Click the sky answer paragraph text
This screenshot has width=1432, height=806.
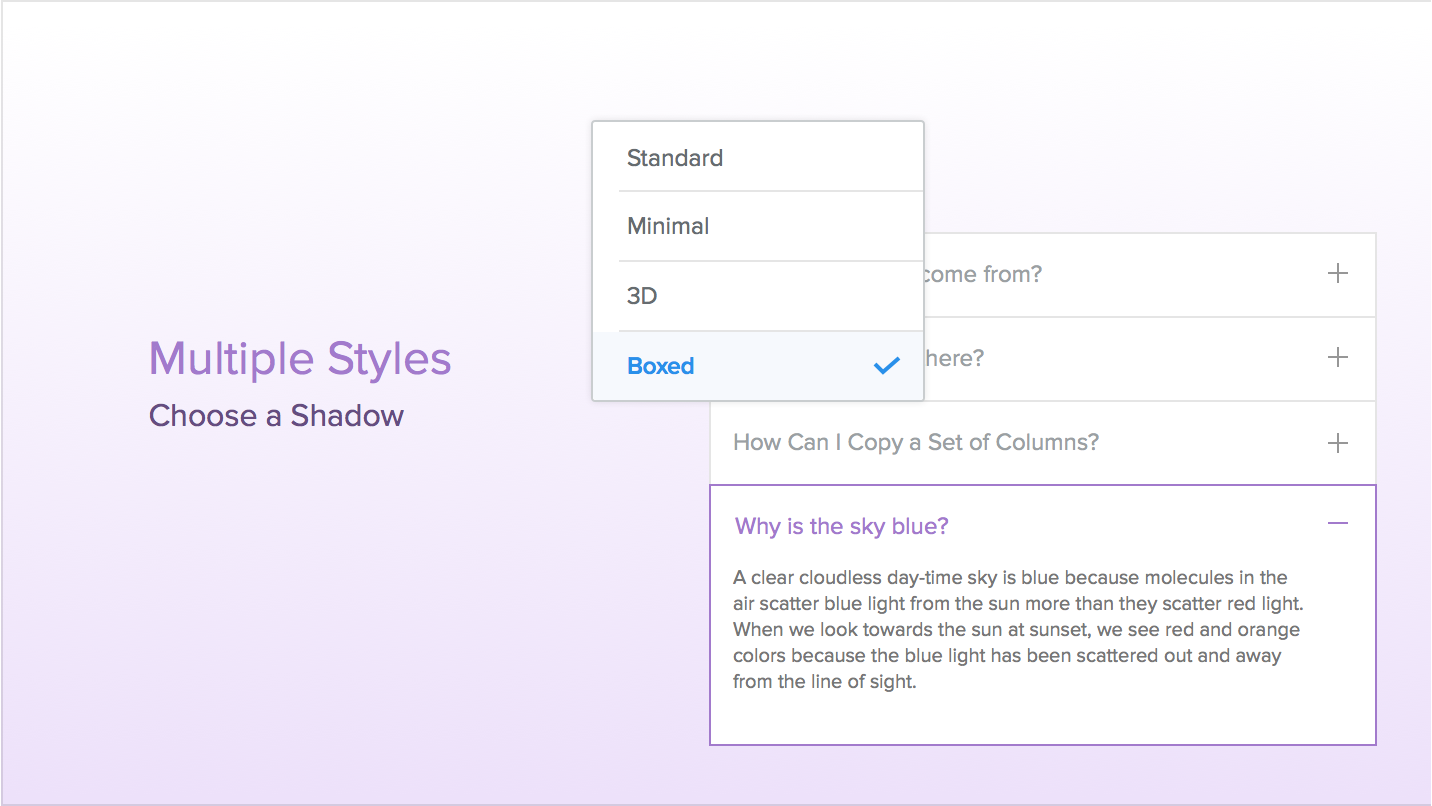pyautogui.click(x=1016, y=630)
